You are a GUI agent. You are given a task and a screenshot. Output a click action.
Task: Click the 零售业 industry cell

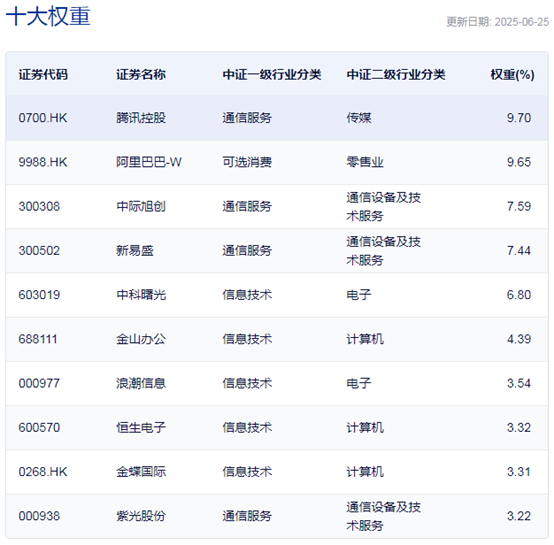pyautogui.click(x=365, y=162)
